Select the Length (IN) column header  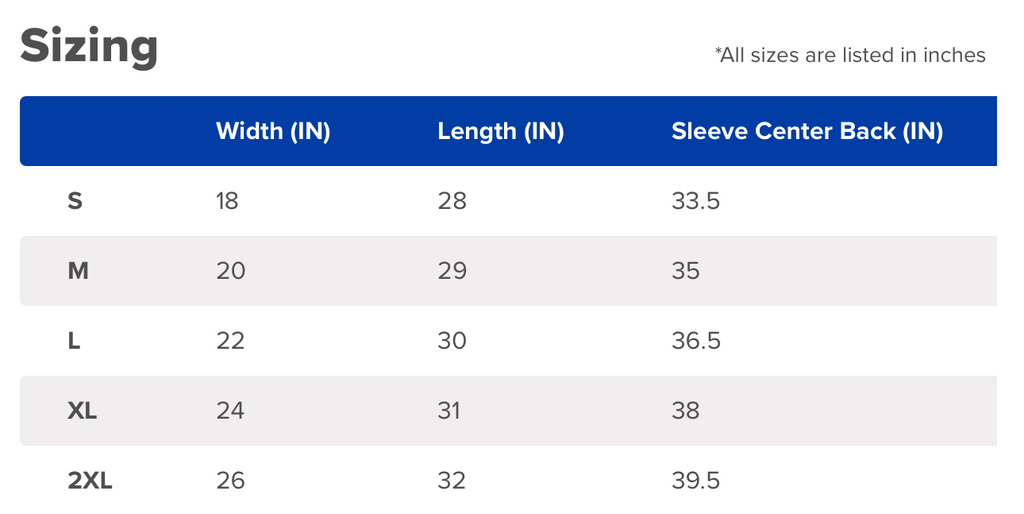point(501,131)
